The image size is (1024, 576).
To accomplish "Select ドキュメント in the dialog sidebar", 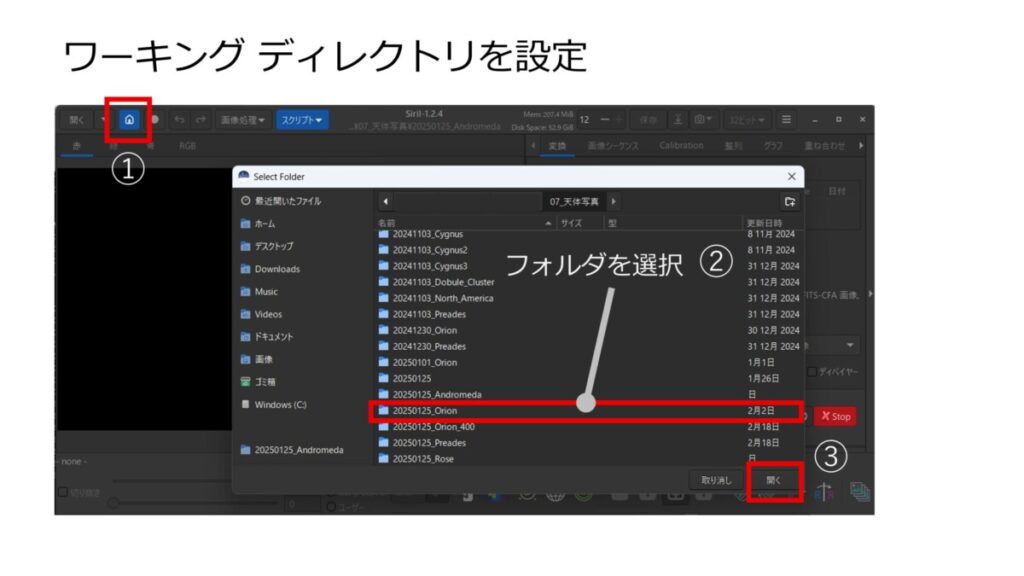I will tap(266, 337).
